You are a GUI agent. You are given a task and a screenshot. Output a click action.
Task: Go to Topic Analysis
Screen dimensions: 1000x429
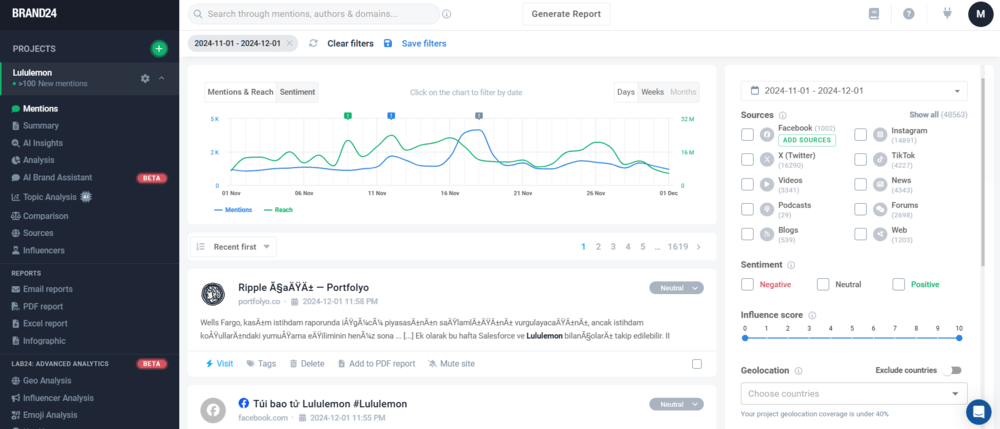click(x=50, y=197)
